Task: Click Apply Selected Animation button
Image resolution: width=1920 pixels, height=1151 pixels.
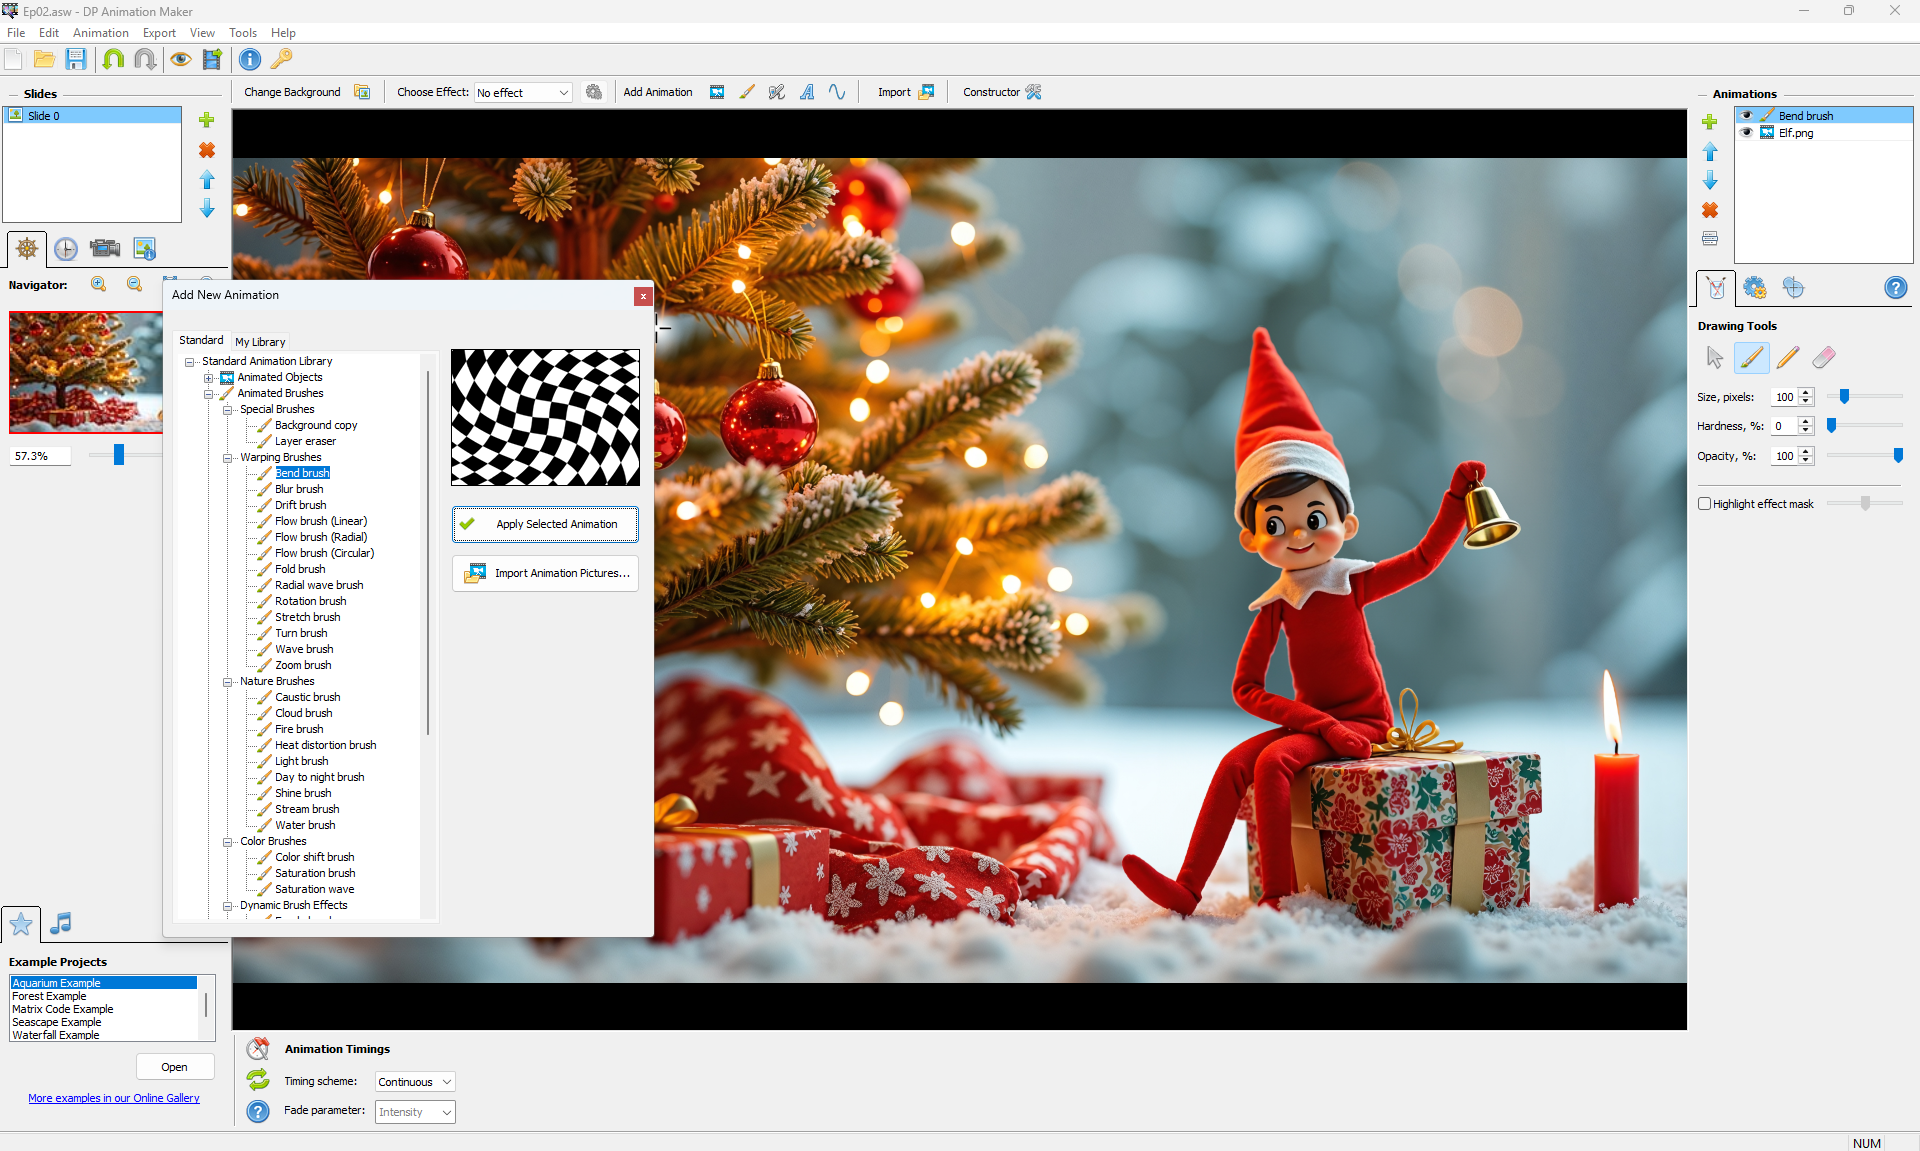Action: click(x=545, y=524)
